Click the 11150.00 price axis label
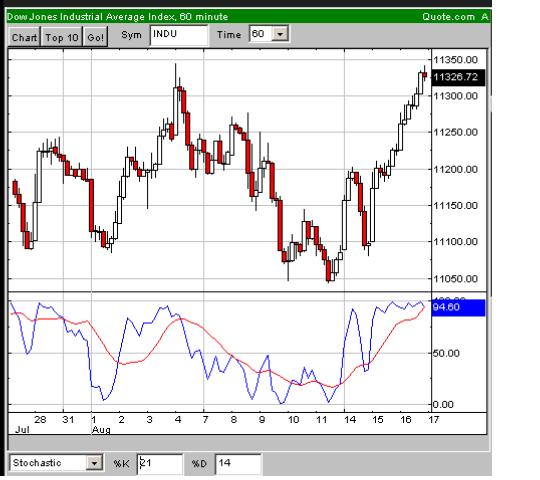 (x=455, y=206)
